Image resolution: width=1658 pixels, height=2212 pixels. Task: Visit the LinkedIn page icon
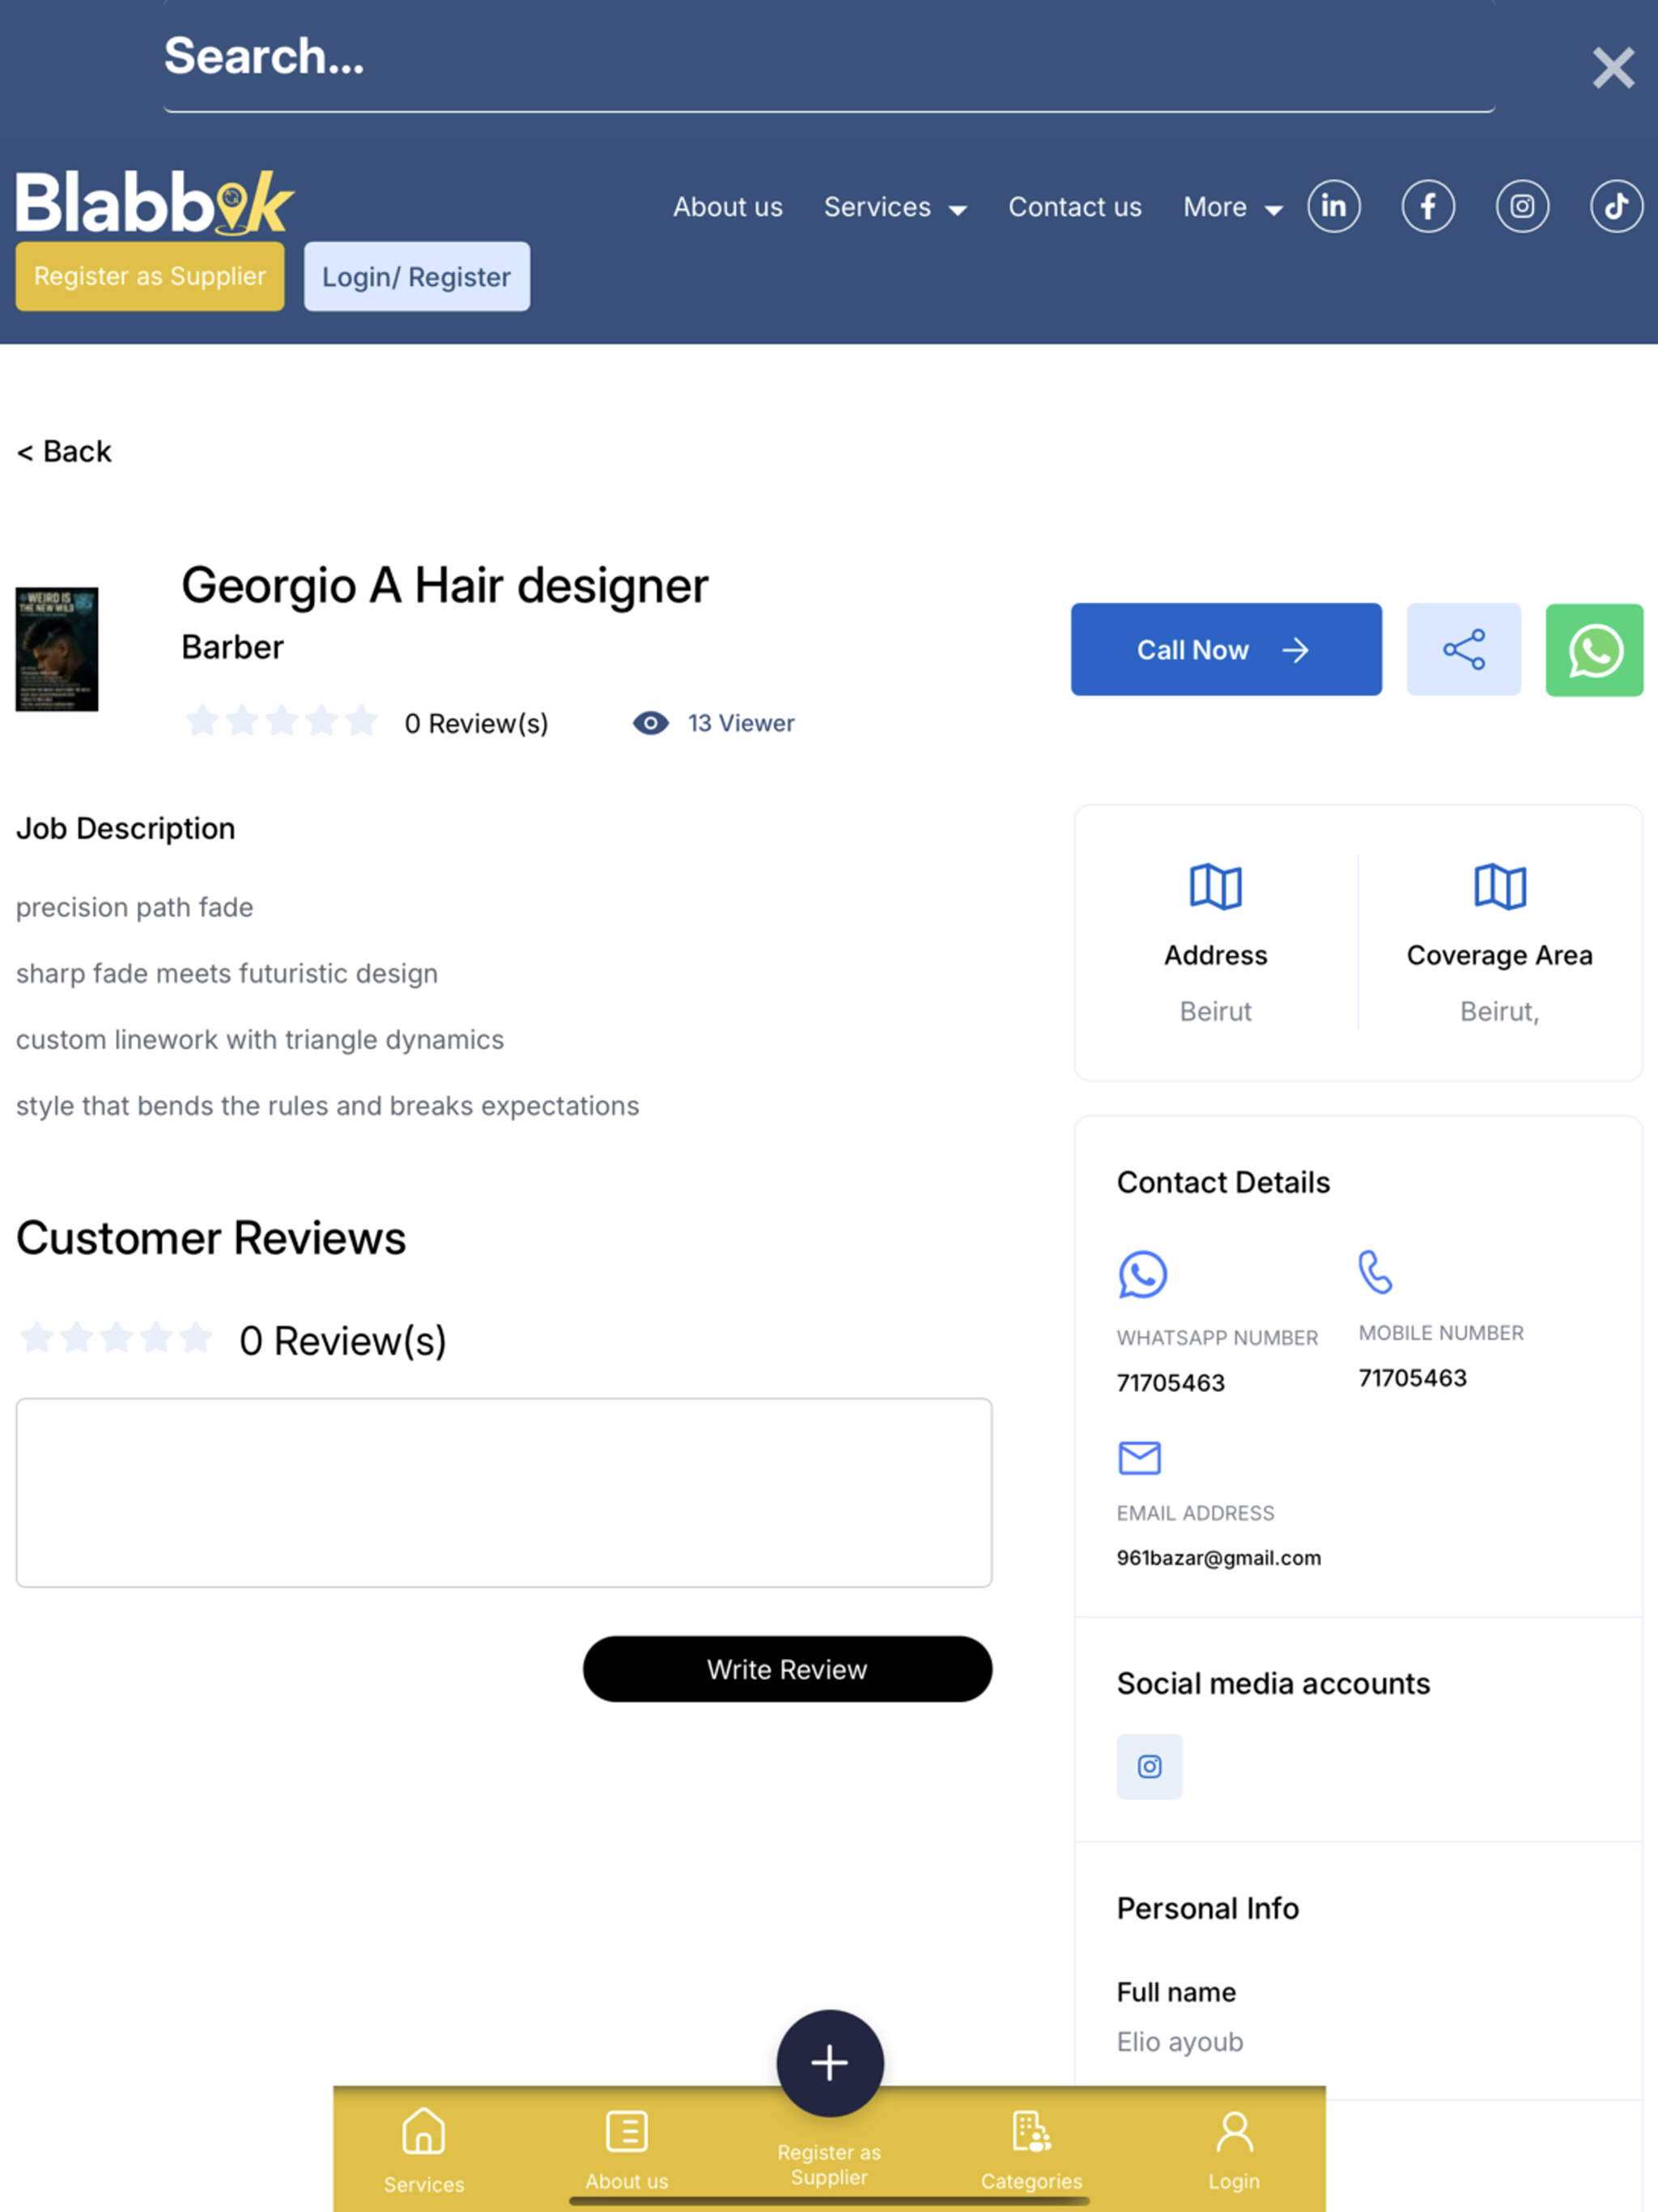tap(1333, 207)
